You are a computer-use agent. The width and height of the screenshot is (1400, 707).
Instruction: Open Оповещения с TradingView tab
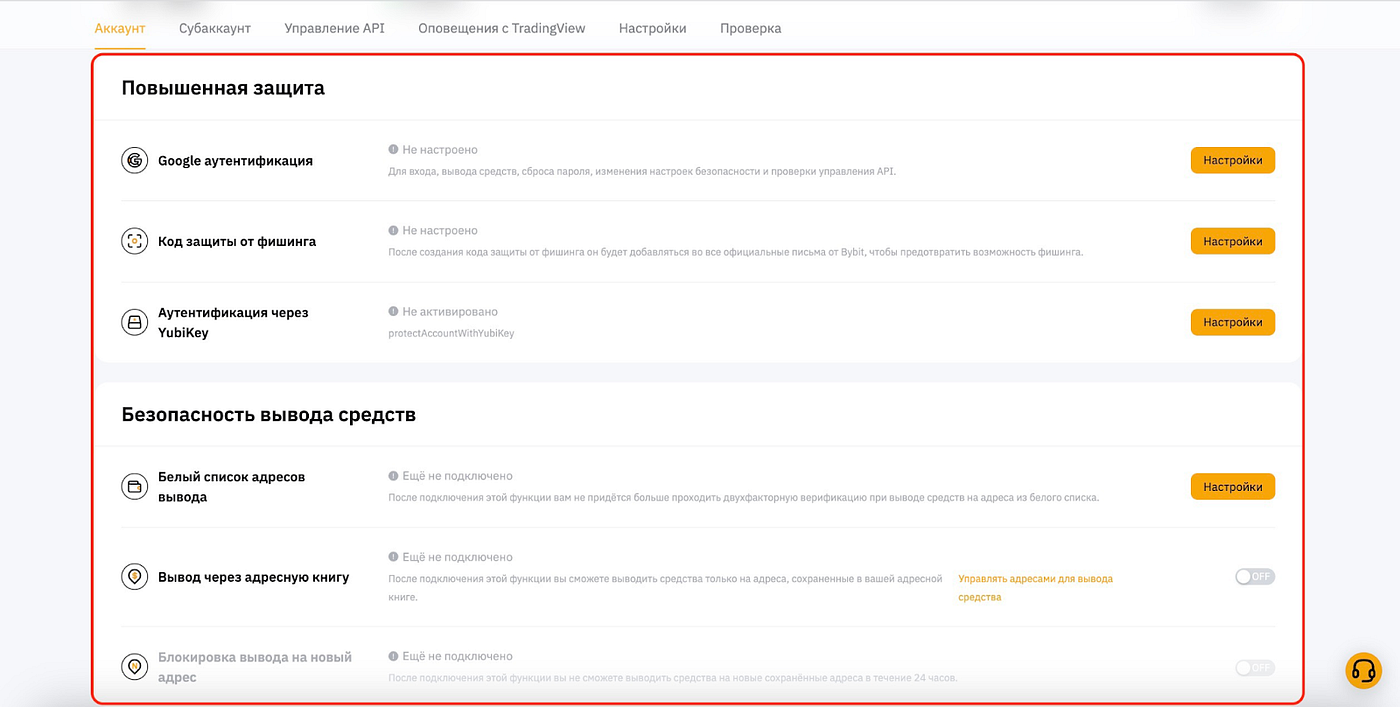[502, 28]
